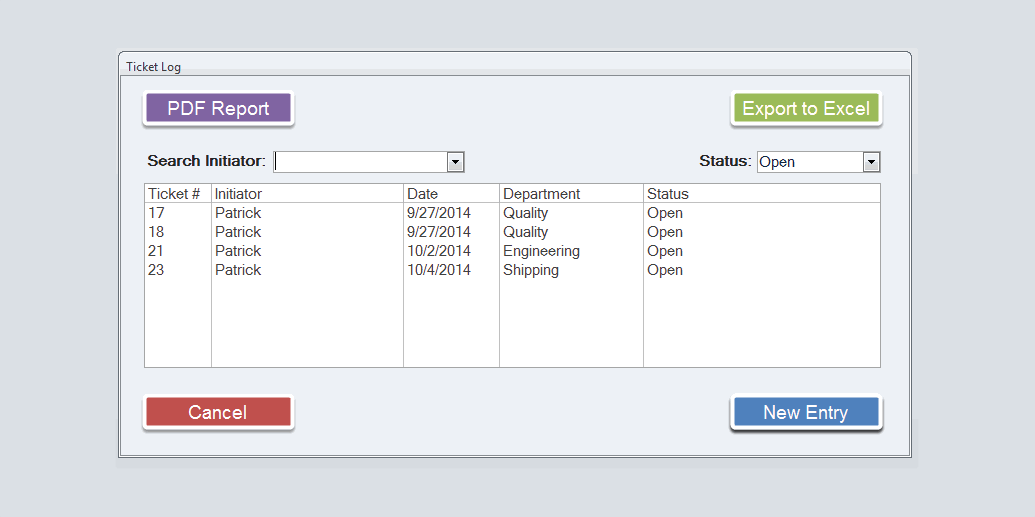Image resolution: width=1035 pixels, height=517 pixels.
Task: Click the purple PDF Report button
Action: [x=218, y=108]
